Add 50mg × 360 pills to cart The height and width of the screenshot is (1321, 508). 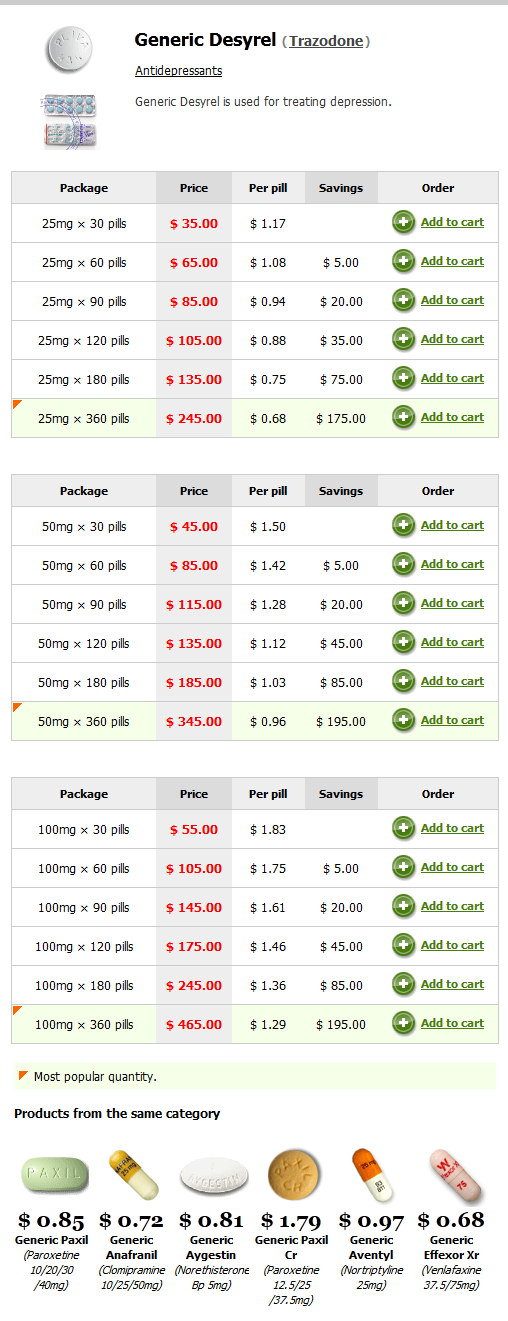pos(452,720)
